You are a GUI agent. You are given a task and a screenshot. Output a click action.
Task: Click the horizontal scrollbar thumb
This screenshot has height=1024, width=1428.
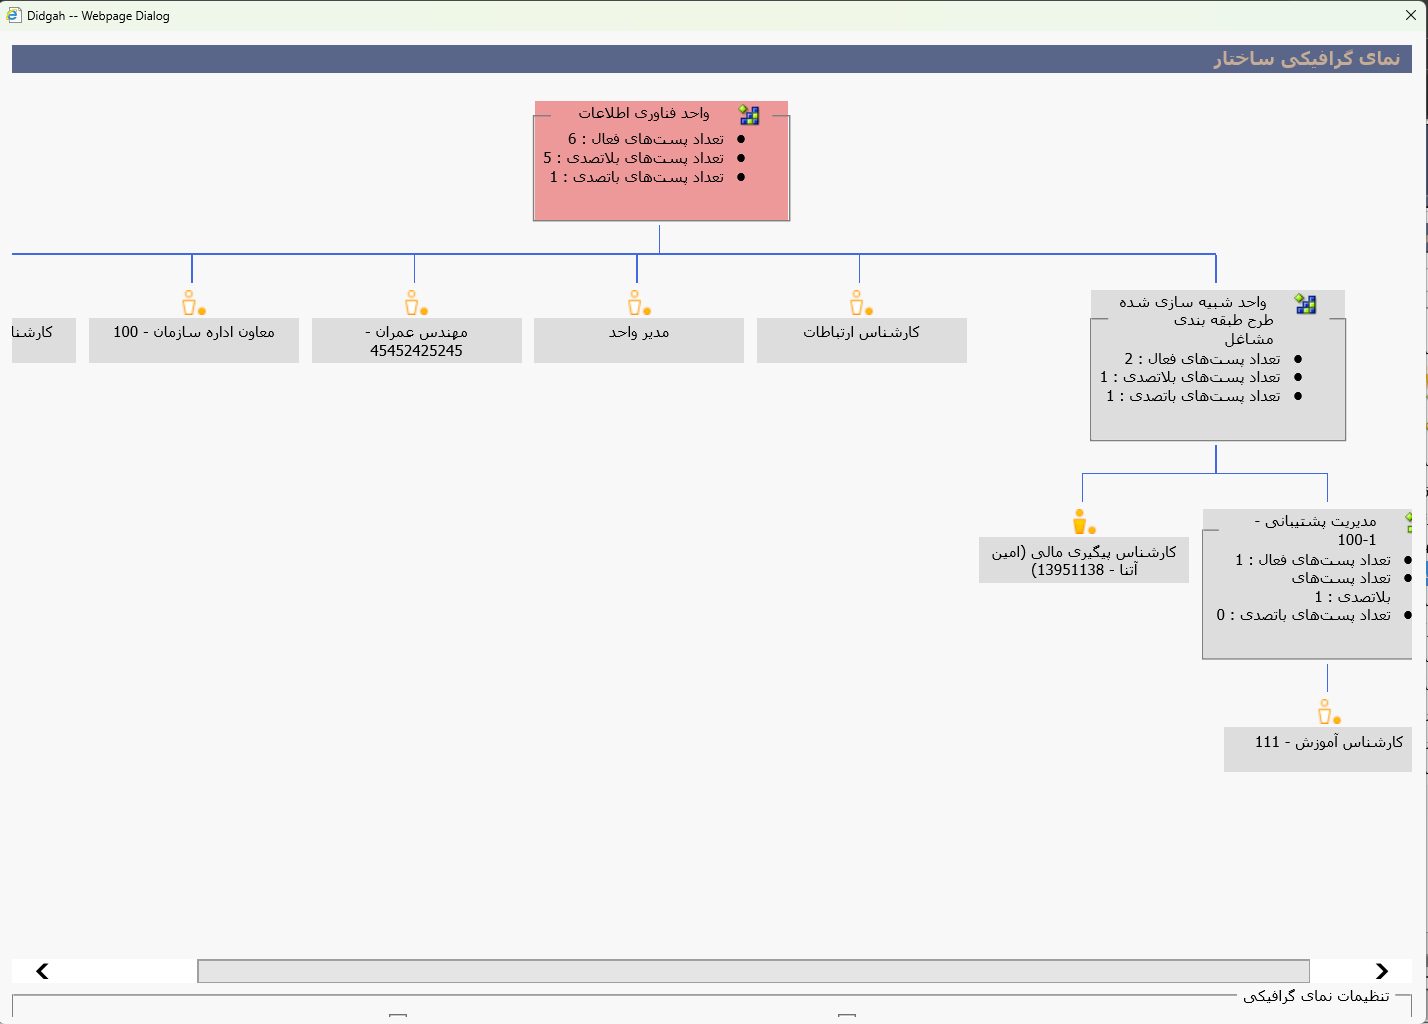pyautogui.click(x=753, y=971)
